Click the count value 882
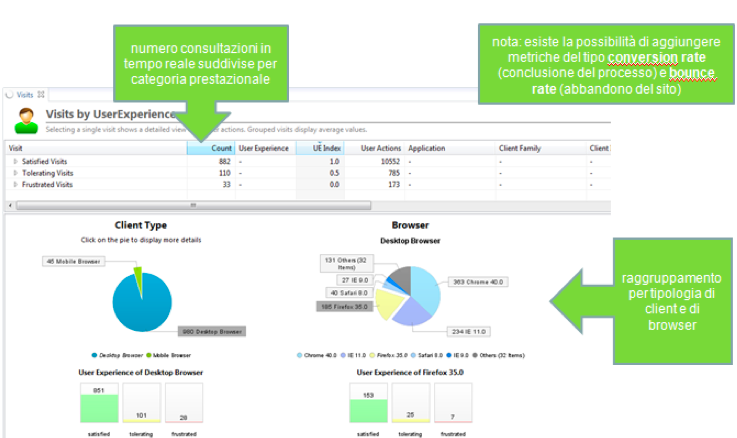The image size is (737, 438). pyautogui.click(x=225, y=161)
